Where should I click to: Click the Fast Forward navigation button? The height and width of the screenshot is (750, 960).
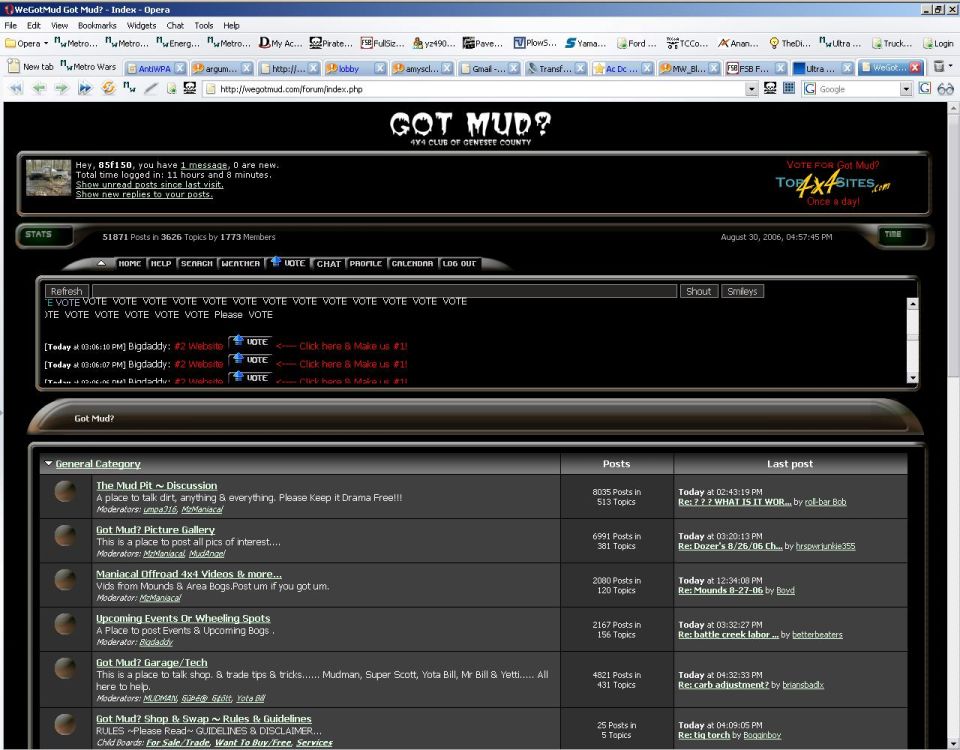point(85,89)
